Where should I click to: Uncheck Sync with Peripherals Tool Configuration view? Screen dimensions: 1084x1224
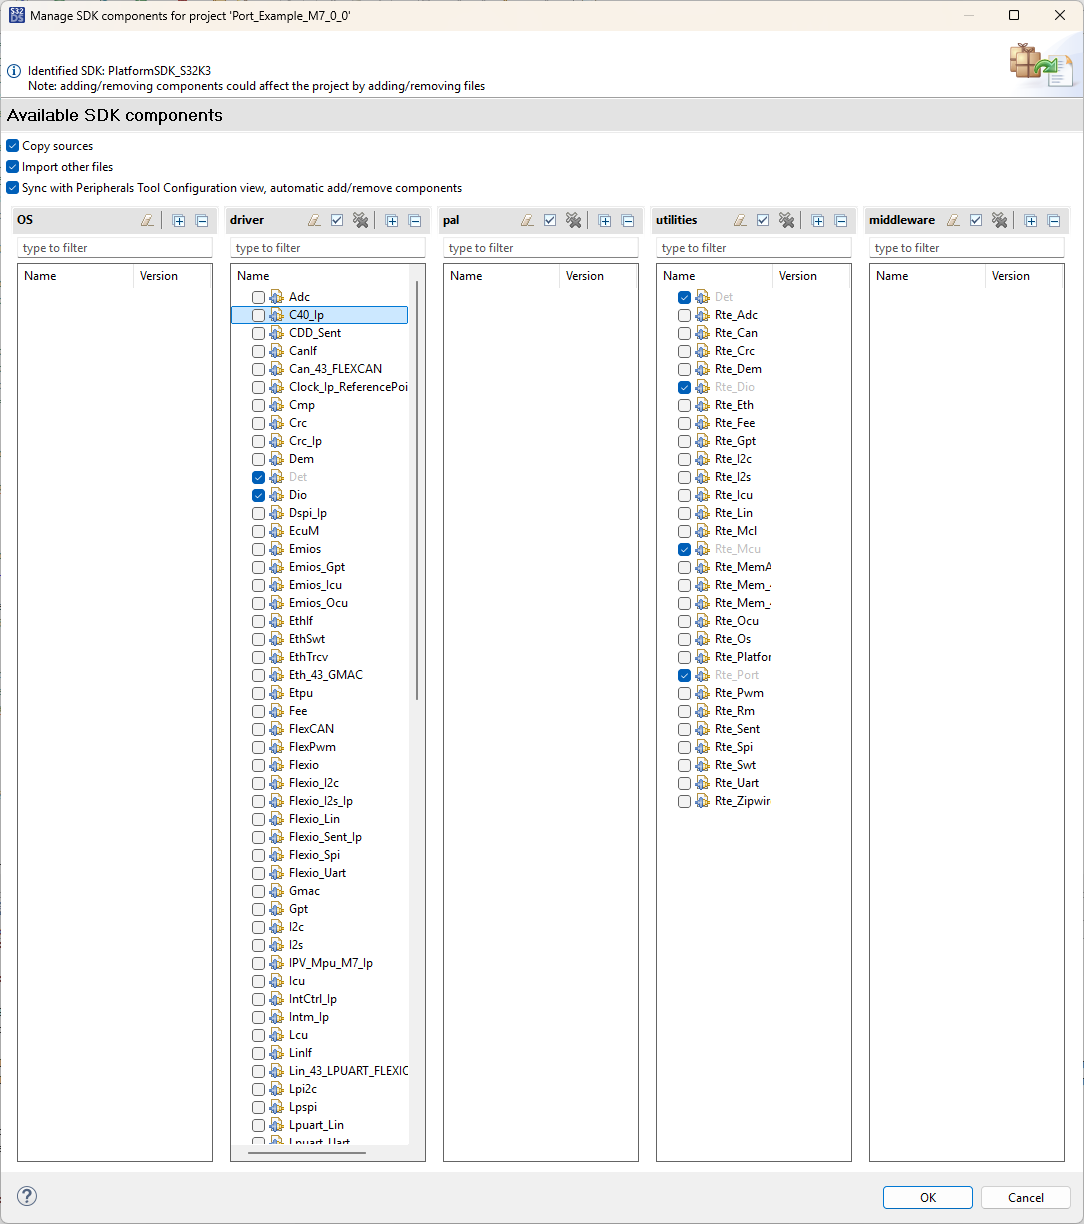tap(12, 187)
